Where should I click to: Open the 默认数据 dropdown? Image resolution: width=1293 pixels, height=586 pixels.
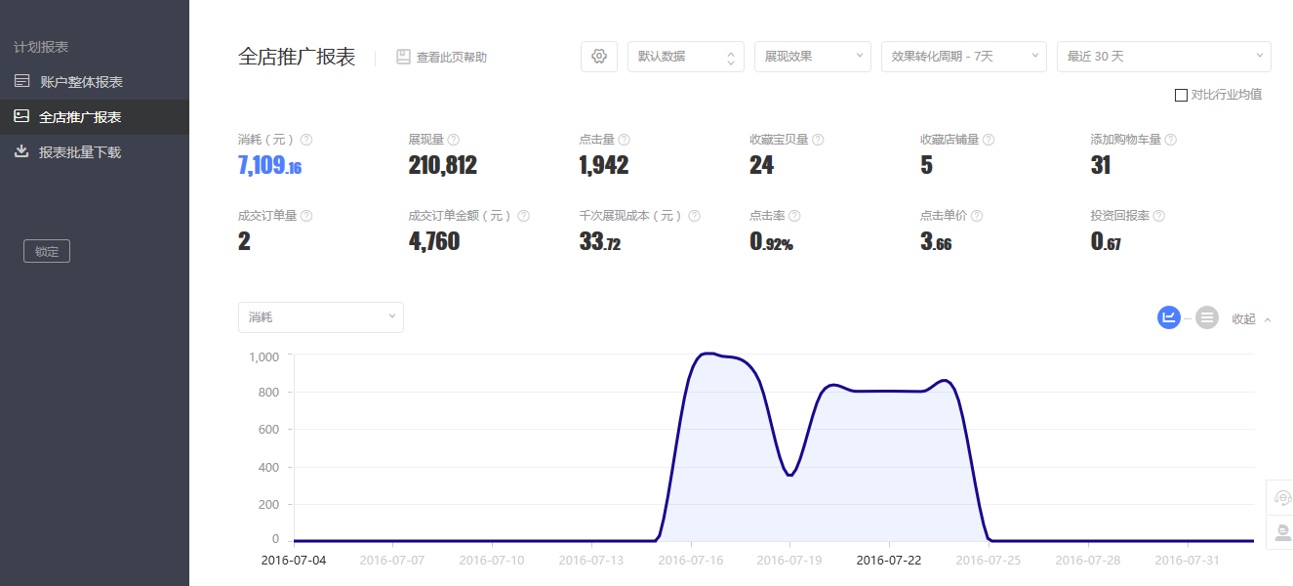(686, 56)
